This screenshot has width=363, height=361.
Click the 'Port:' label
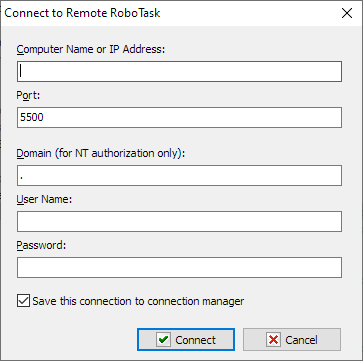pyautogui.click(x=28, y=95)
